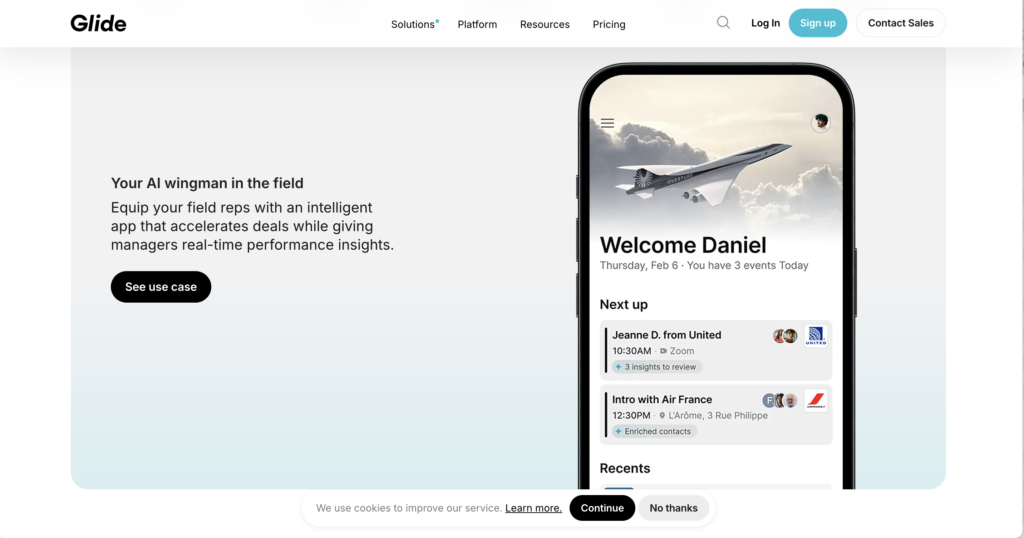Click Log In
The height and width of the screenshot is (538, 1024).
coord(765,23)
